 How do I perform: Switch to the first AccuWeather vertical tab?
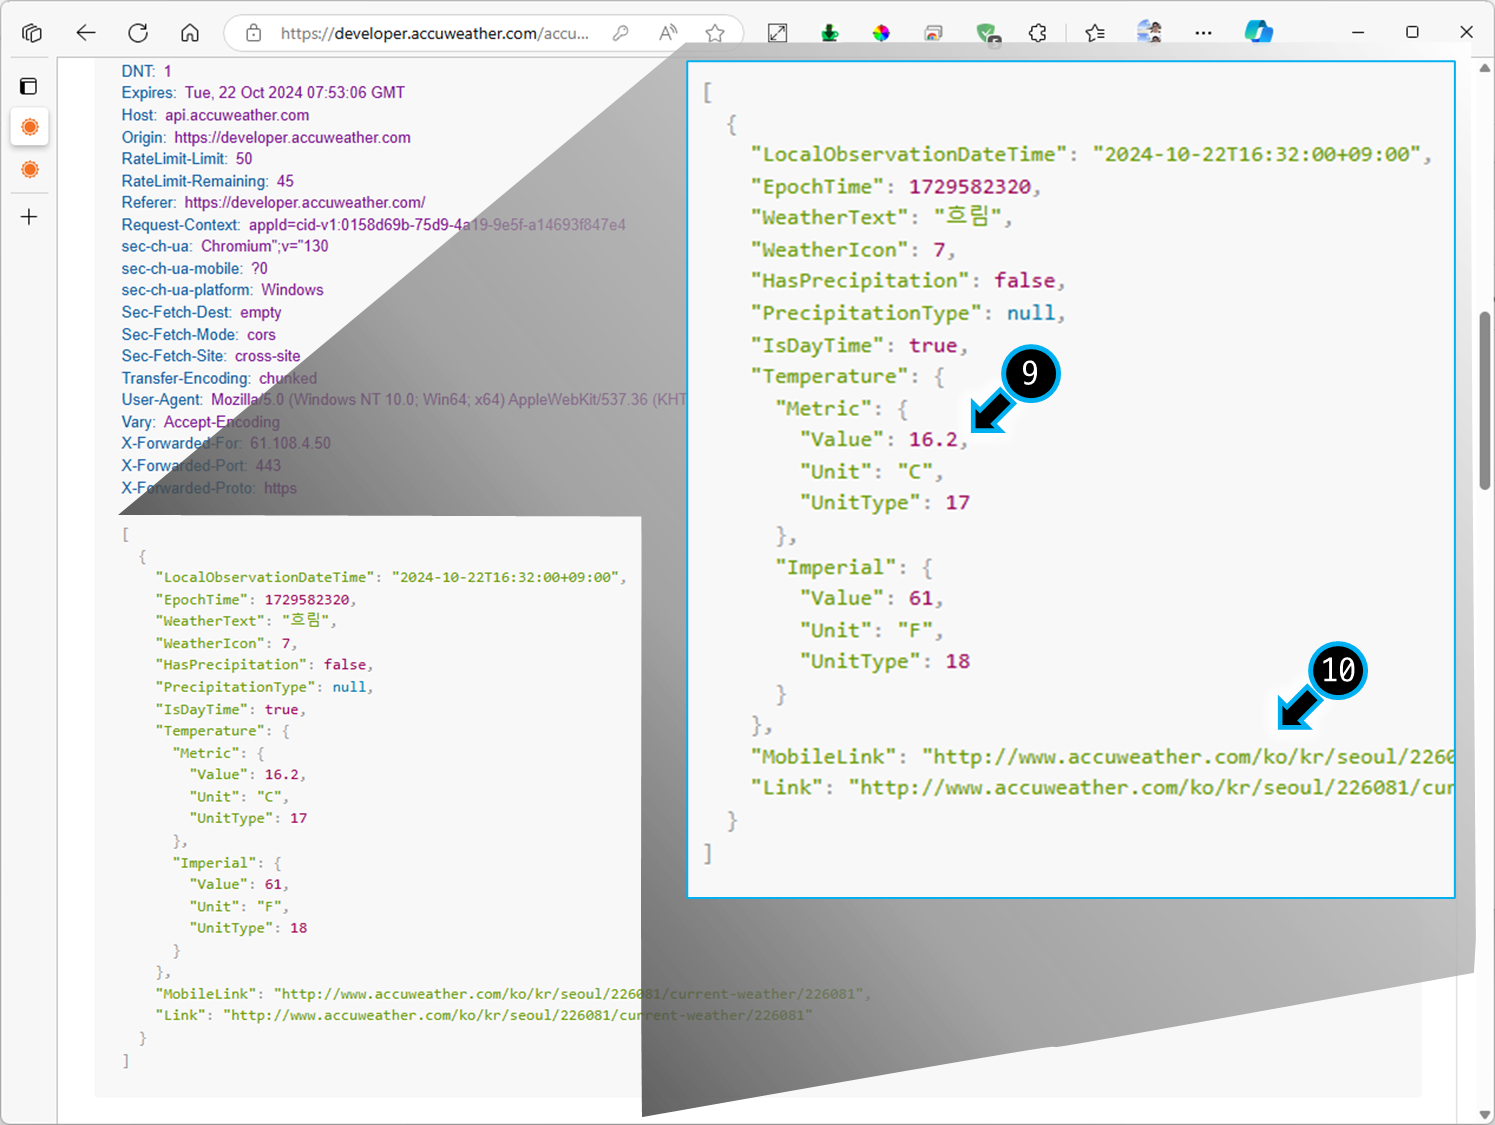30,127
